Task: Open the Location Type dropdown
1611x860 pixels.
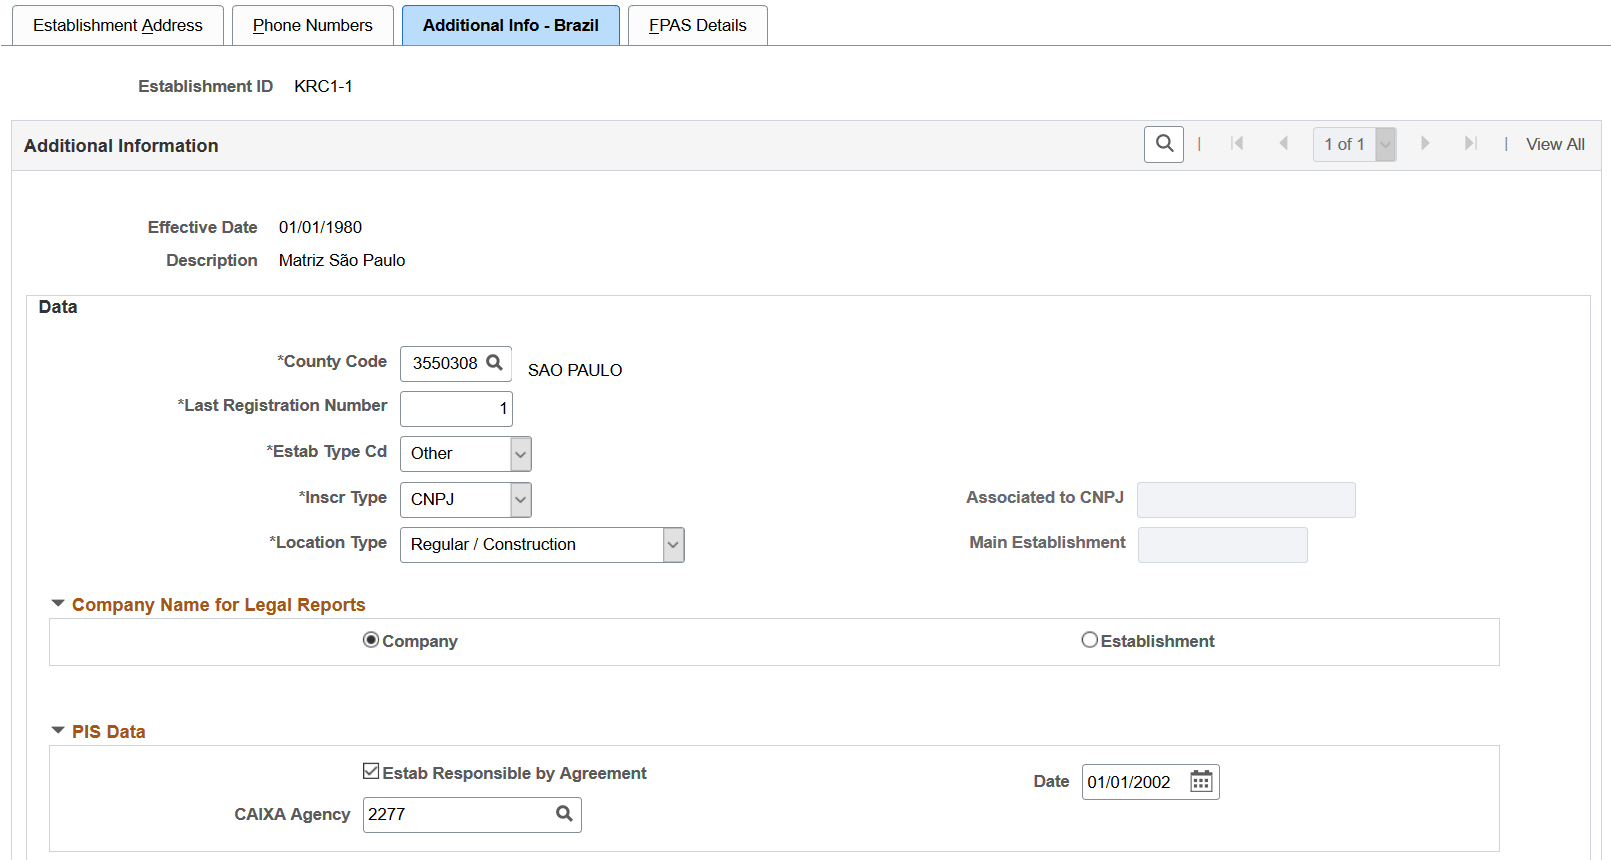Action: pos(542,545)
